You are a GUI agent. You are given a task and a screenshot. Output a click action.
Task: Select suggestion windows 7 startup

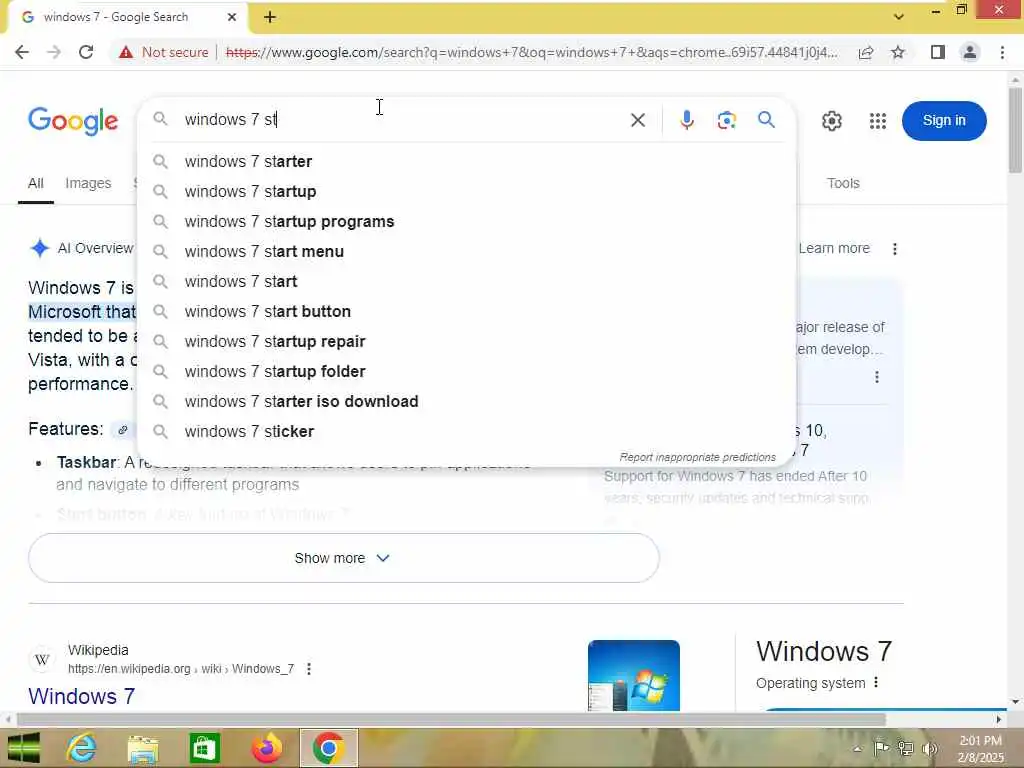pyautogui.click(x=467, y=191)
